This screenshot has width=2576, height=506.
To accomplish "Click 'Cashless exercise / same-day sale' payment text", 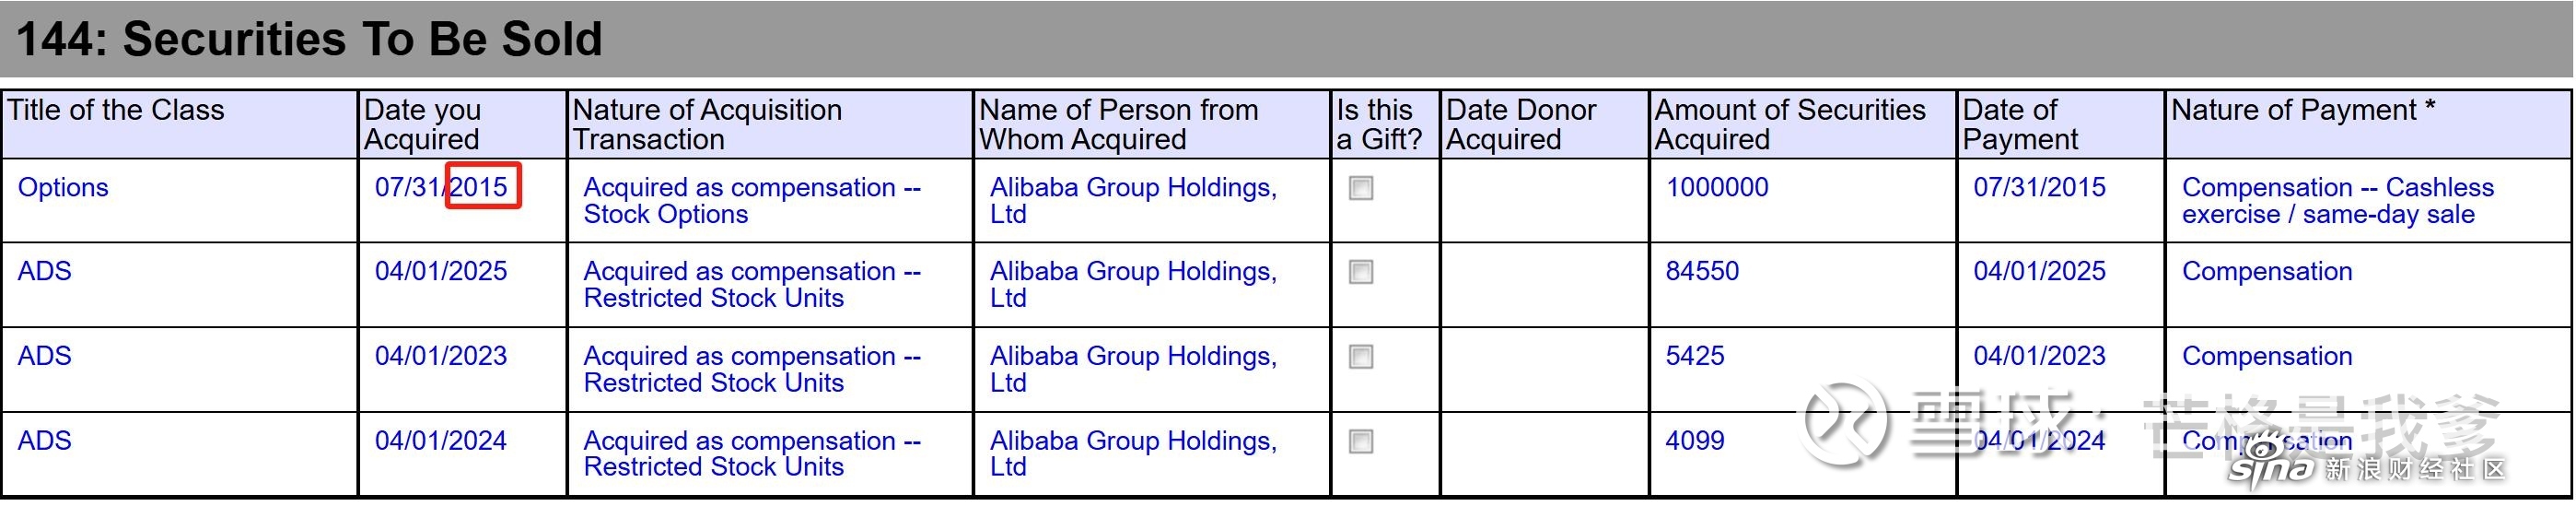I will (x=2338, y=200).
